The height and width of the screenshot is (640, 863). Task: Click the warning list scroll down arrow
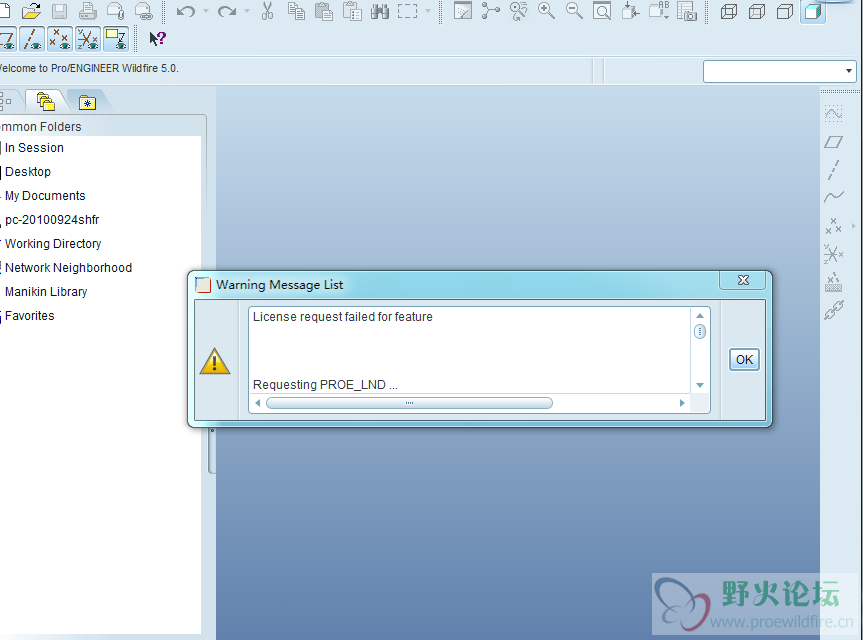pyautogui.click(x=700, y=385)
